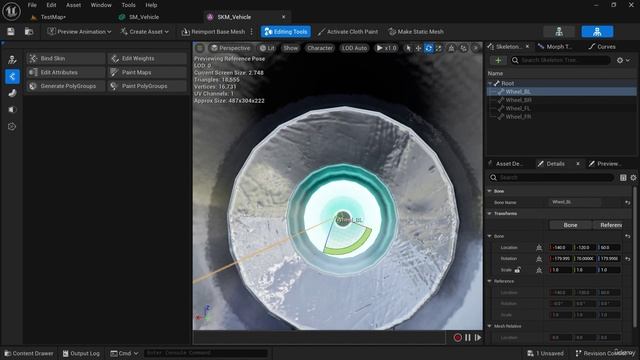Click the browse to asset in content browser icon

(x=29, y=31)
